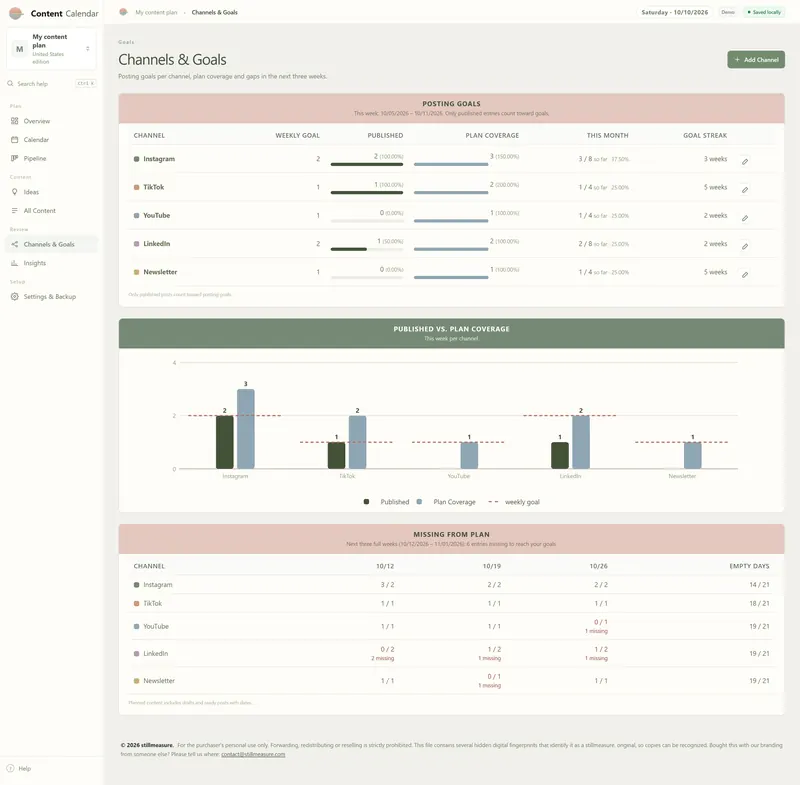Viewport: 800px width, 785px height.
Task: Click the Ideas lightbulb icon
Action: [x=14, y=192]
